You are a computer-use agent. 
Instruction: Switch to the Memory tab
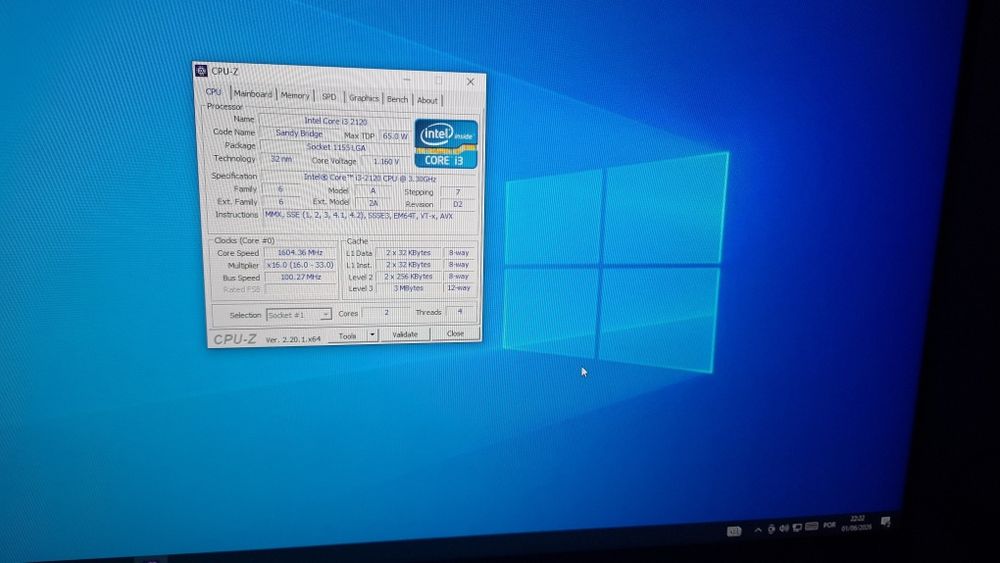click(x=295, y=96)
